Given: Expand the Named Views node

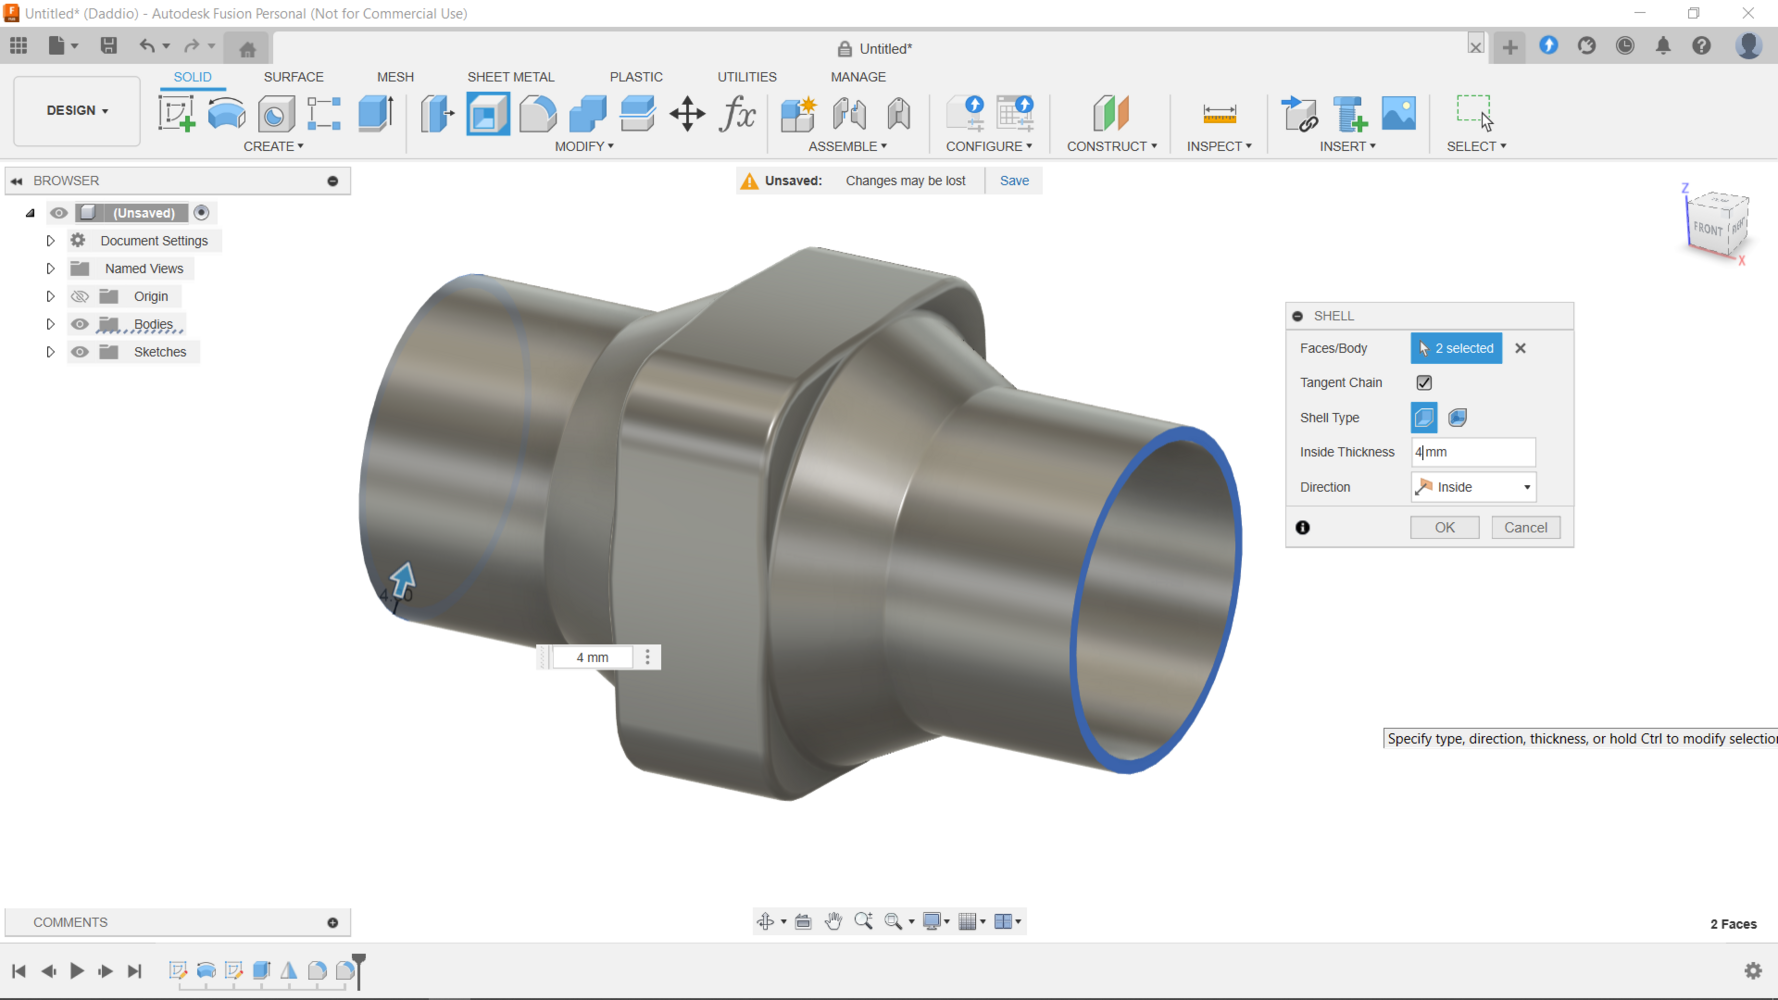Looking at the screenshot, I should [x=50, y=269].
